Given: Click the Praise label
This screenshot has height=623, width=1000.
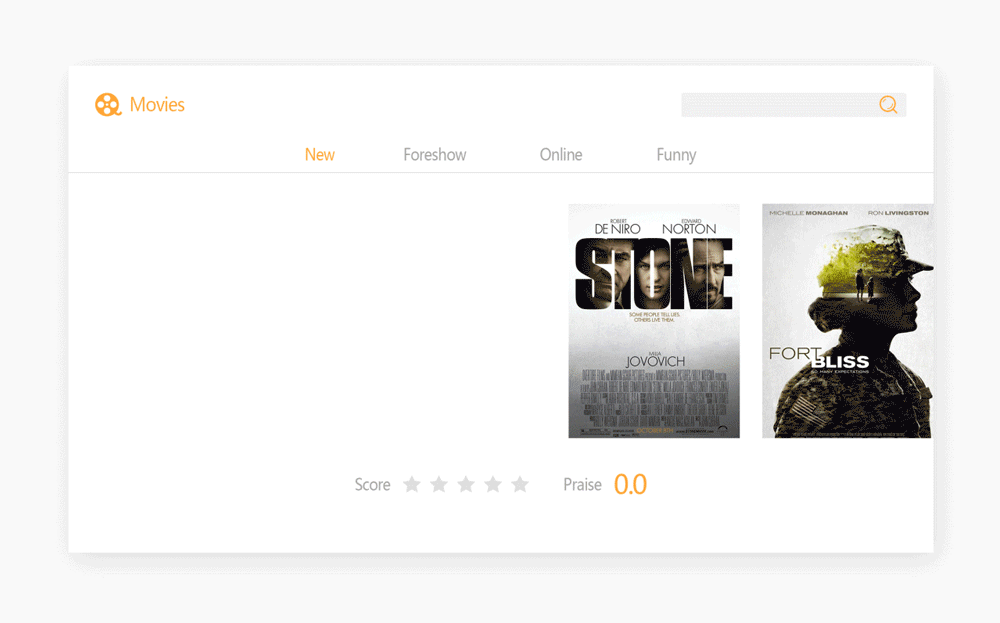Looking at the screenshot, I should [x=582, y=485].
